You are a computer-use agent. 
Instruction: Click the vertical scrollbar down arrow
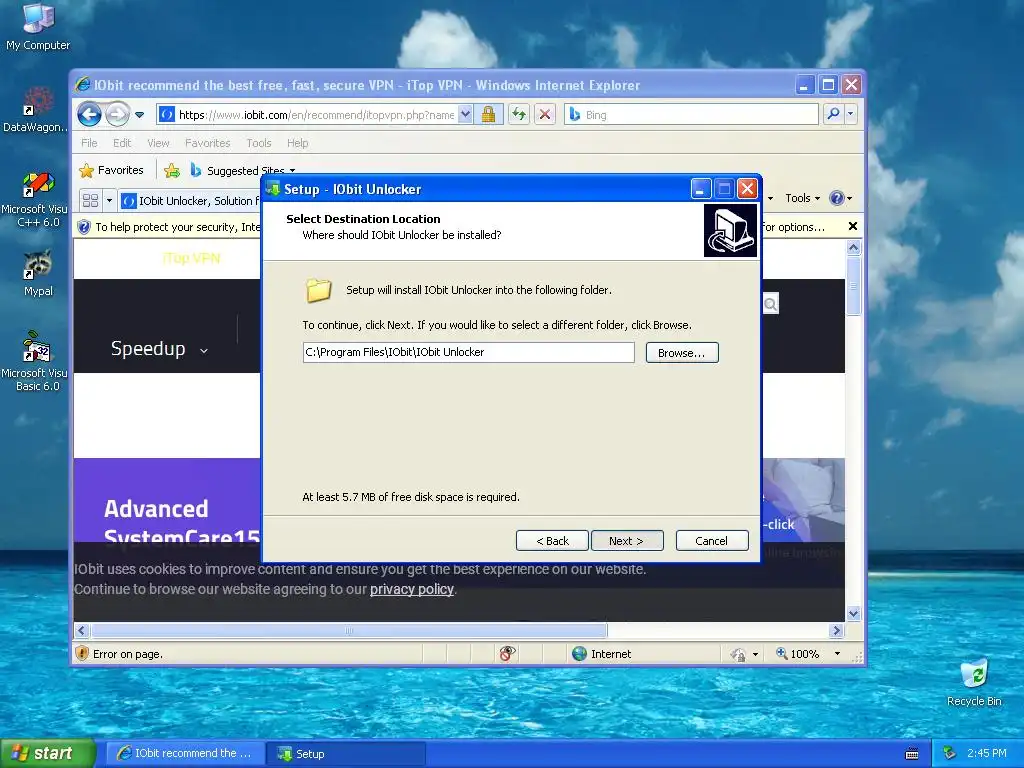click(853, 613)
